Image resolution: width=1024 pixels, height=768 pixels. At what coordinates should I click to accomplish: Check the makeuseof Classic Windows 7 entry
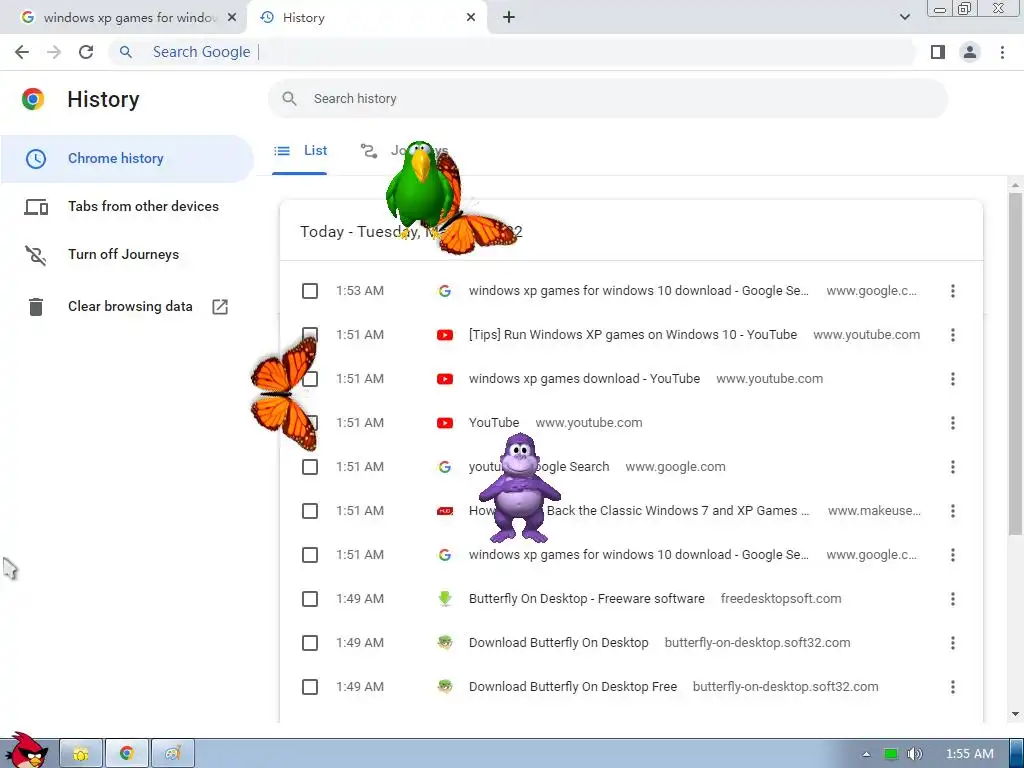(x=310, y=511)
